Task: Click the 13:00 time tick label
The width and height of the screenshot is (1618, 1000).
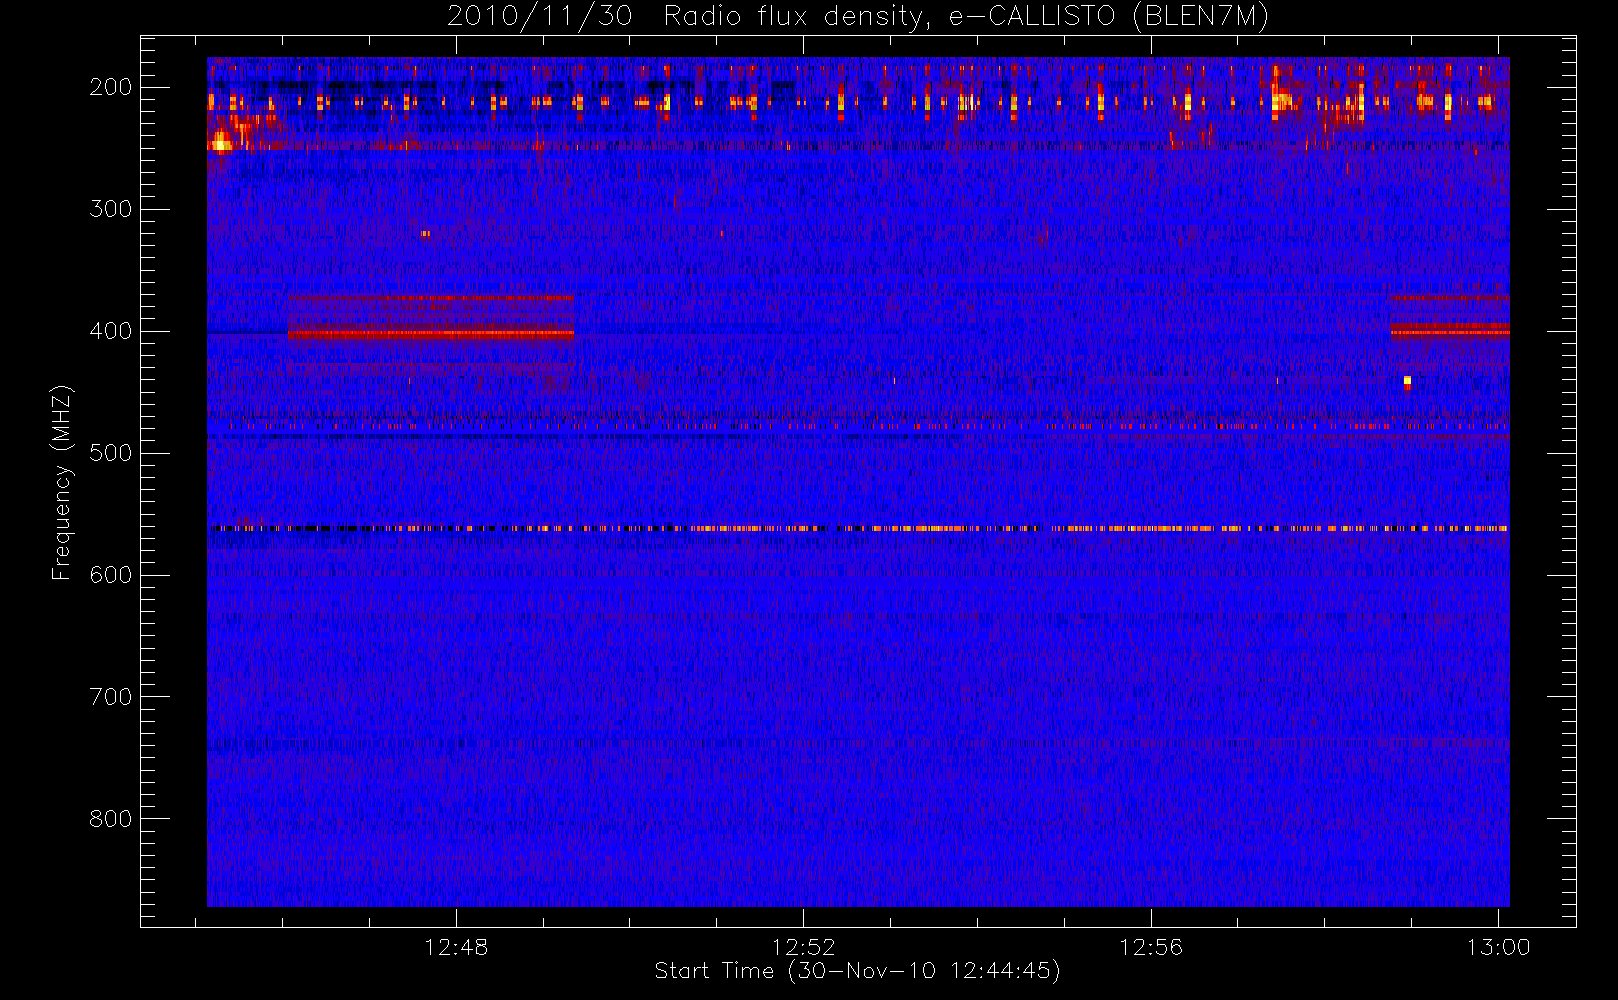Action: [1498, 947]
